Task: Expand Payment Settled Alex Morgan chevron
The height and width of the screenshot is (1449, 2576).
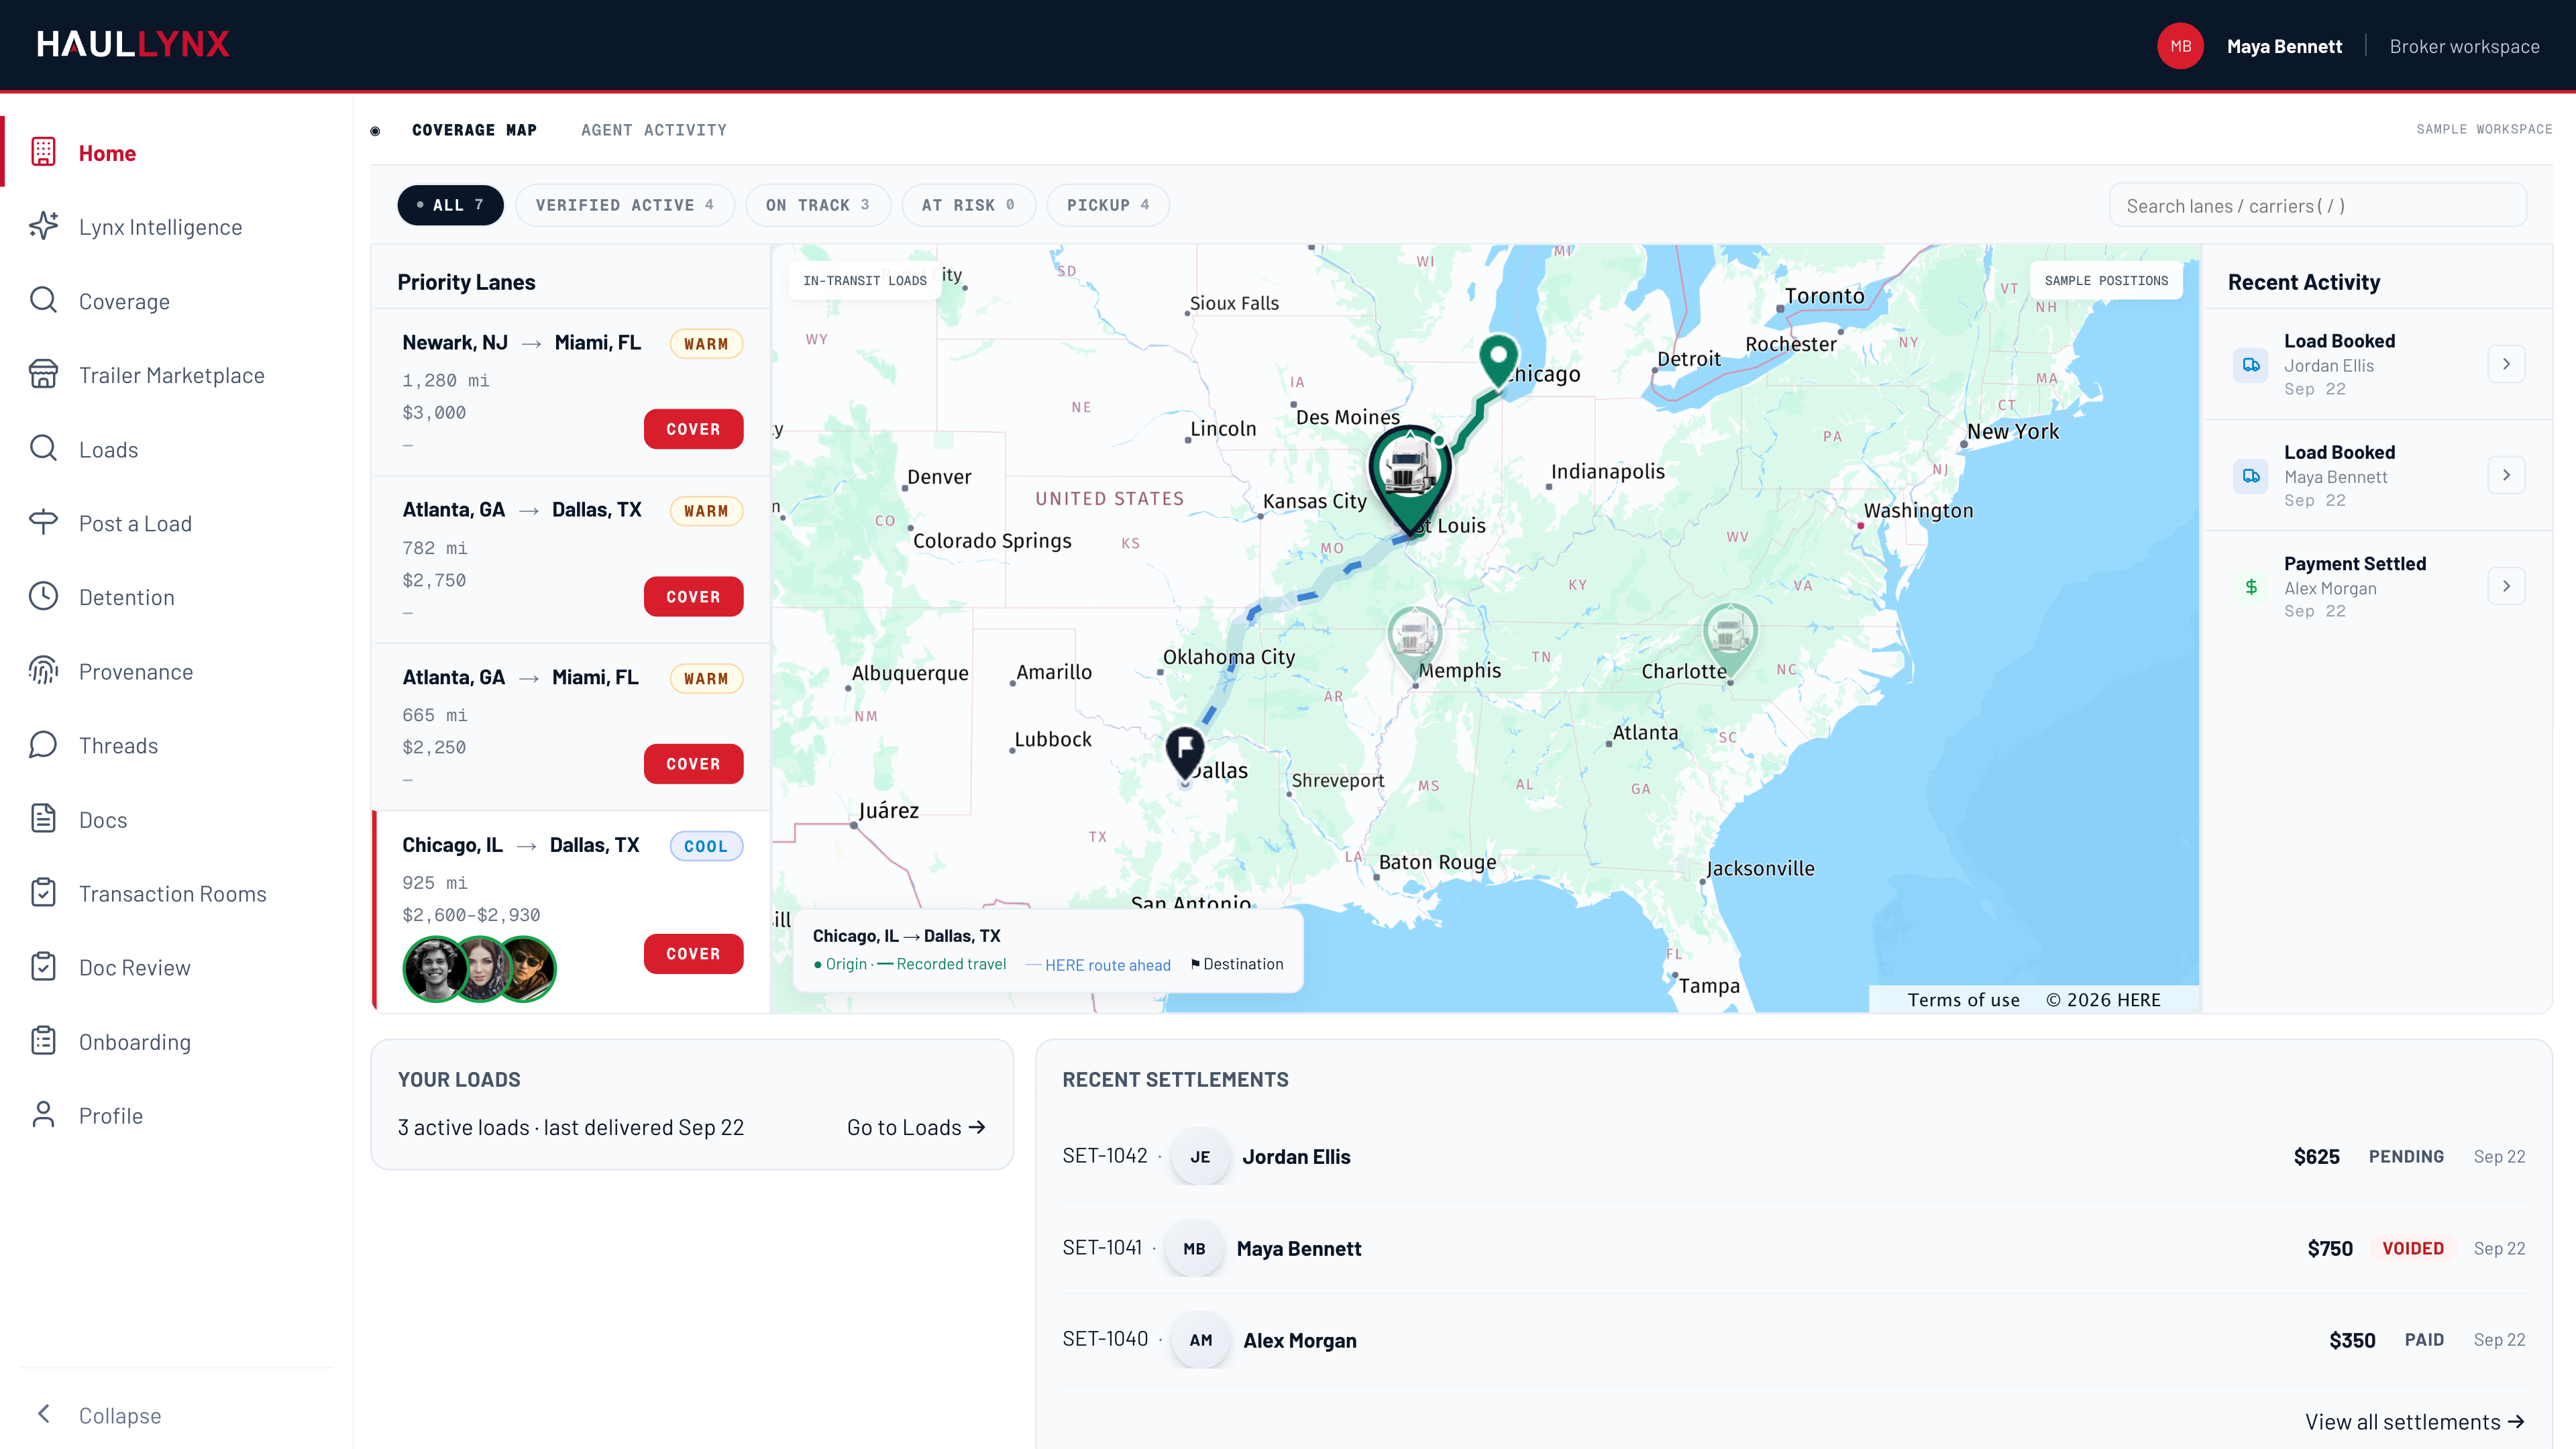Action: tap(2506, 586)
